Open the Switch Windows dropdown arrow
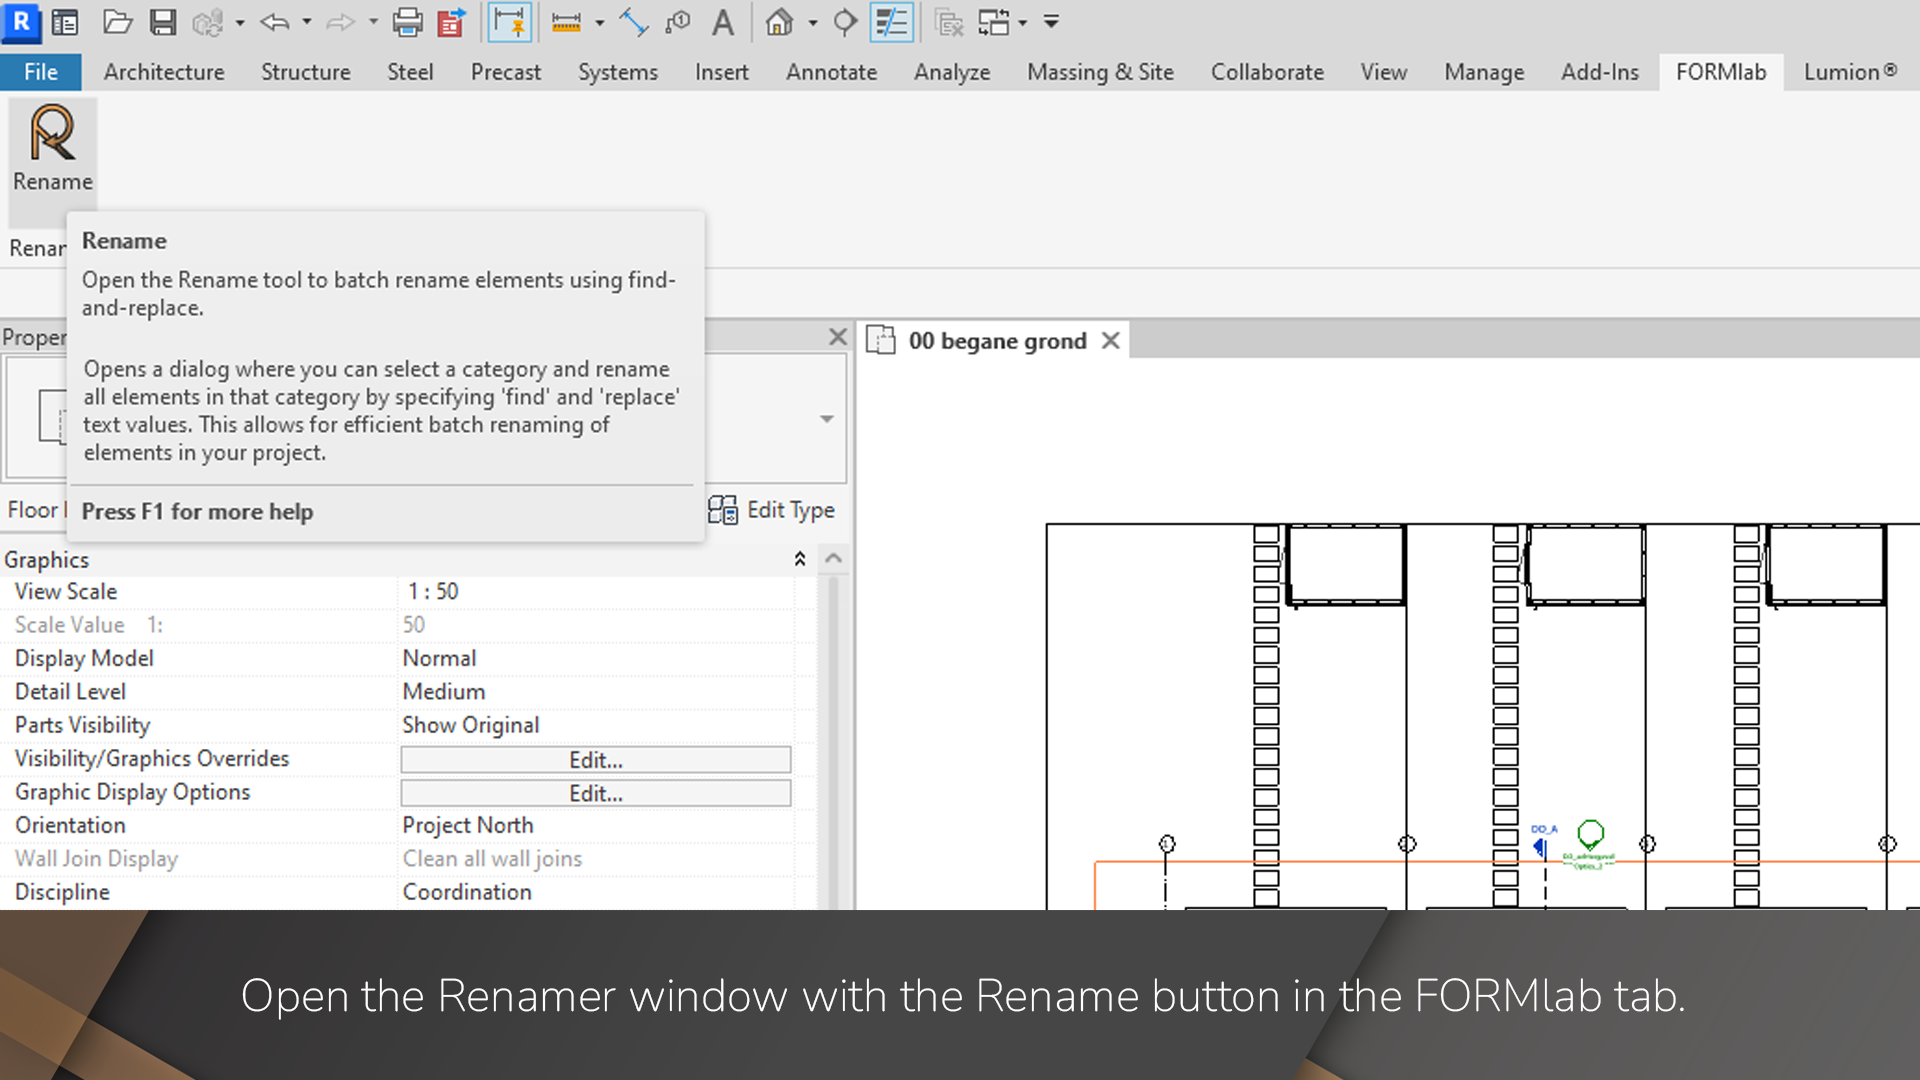 pyautogui.click(x=1023, y=22)
